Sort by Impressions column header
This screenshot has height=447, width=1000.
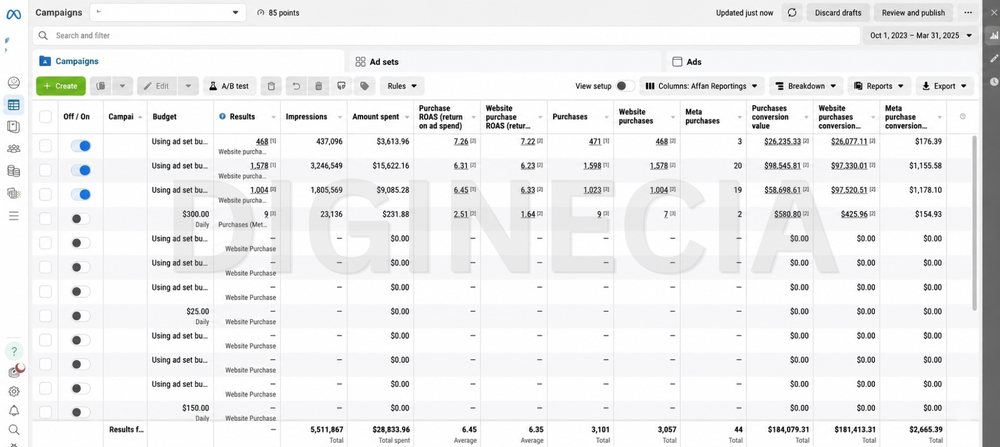pos(313,117)
